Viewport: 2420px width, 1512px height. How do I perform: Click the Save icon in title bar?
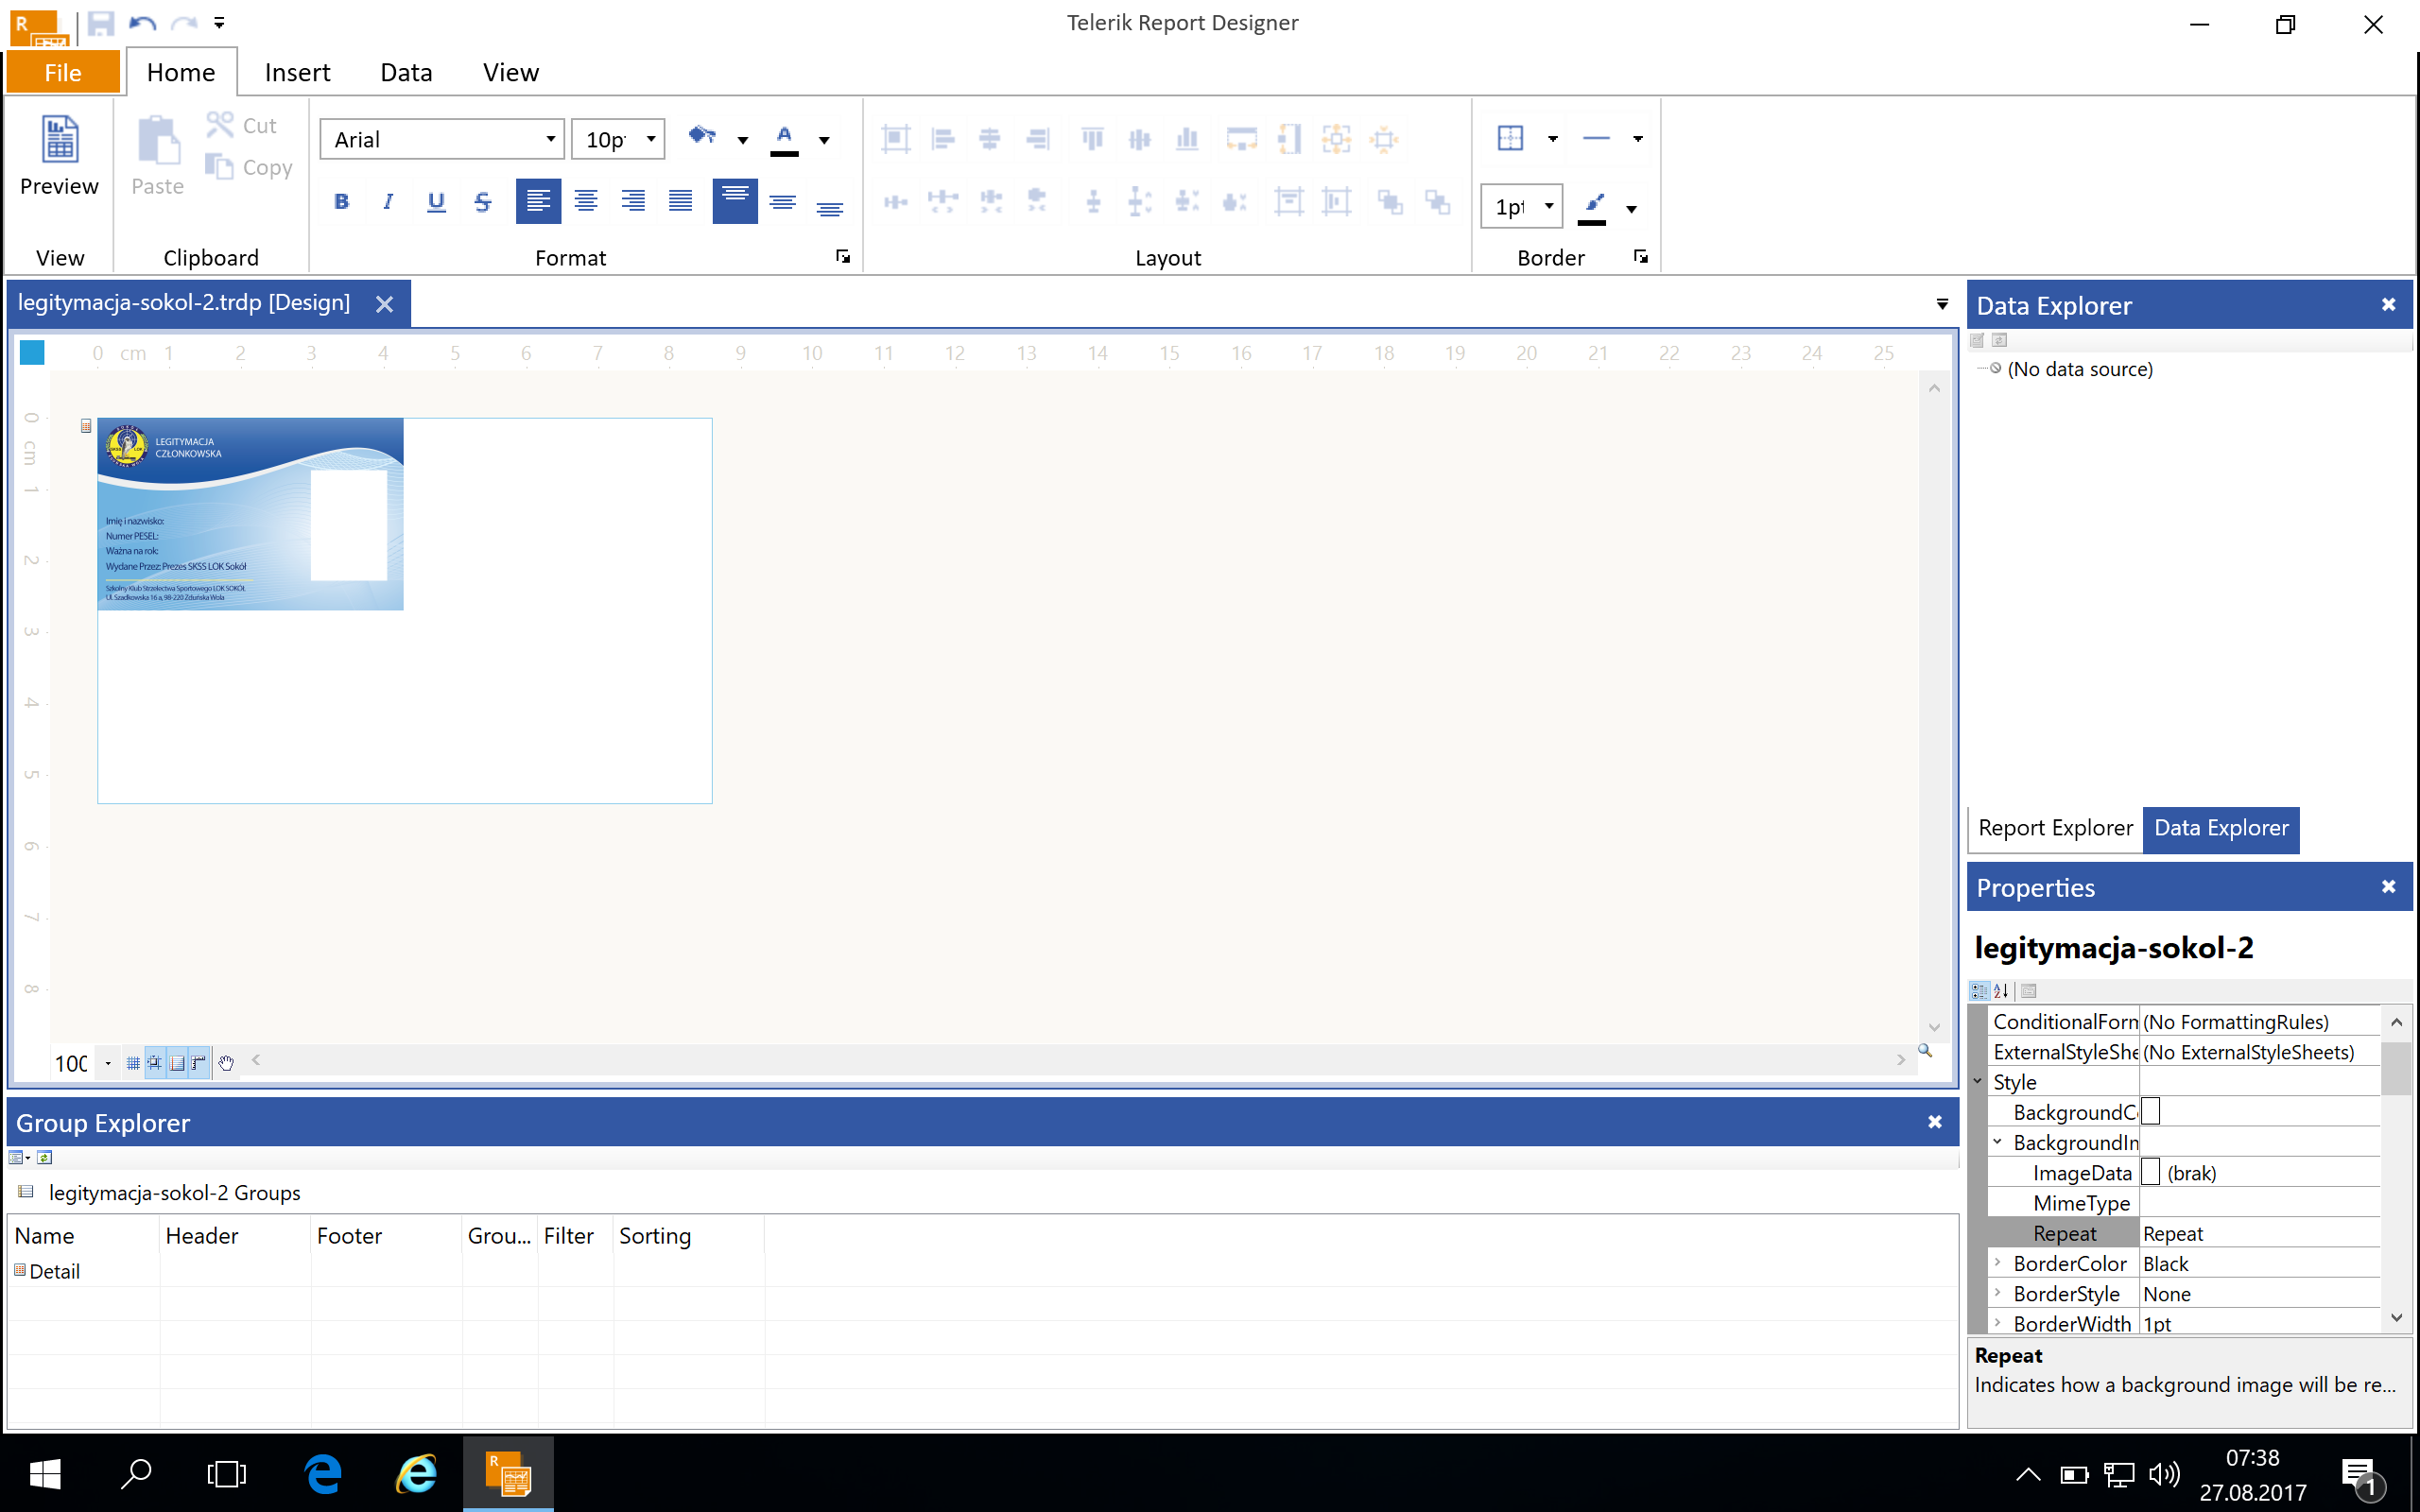pos(100,23)
